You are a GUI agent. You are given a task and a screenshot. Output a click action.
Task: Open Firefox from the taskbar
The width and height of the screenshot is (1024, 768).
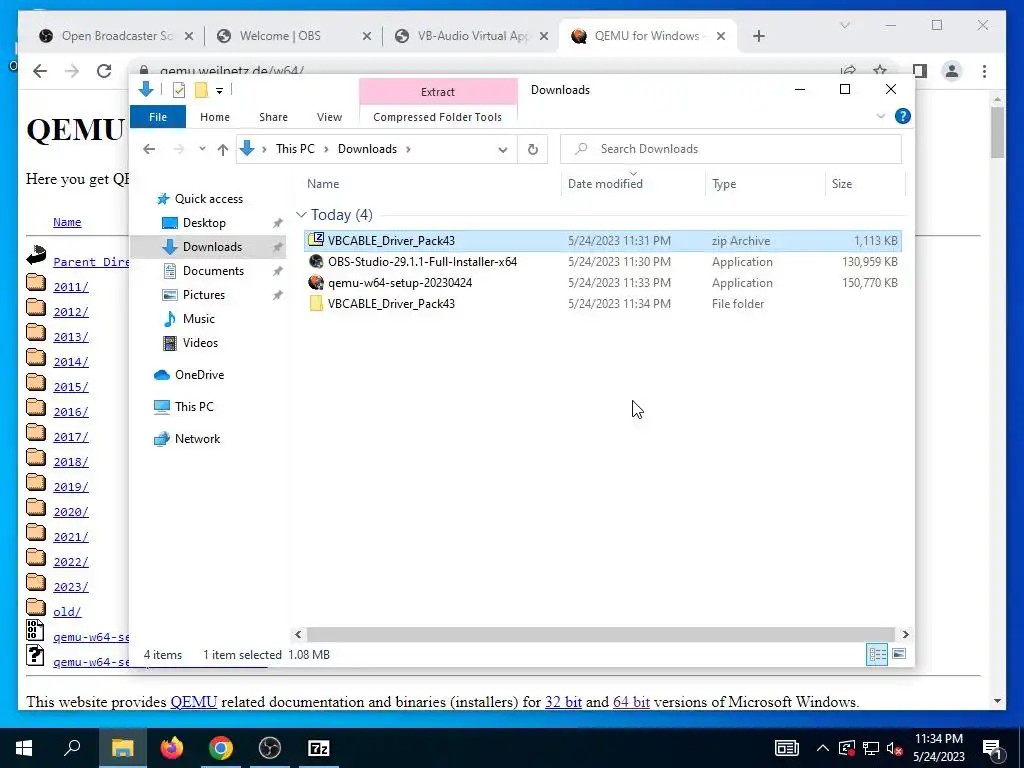click(172, 748)
